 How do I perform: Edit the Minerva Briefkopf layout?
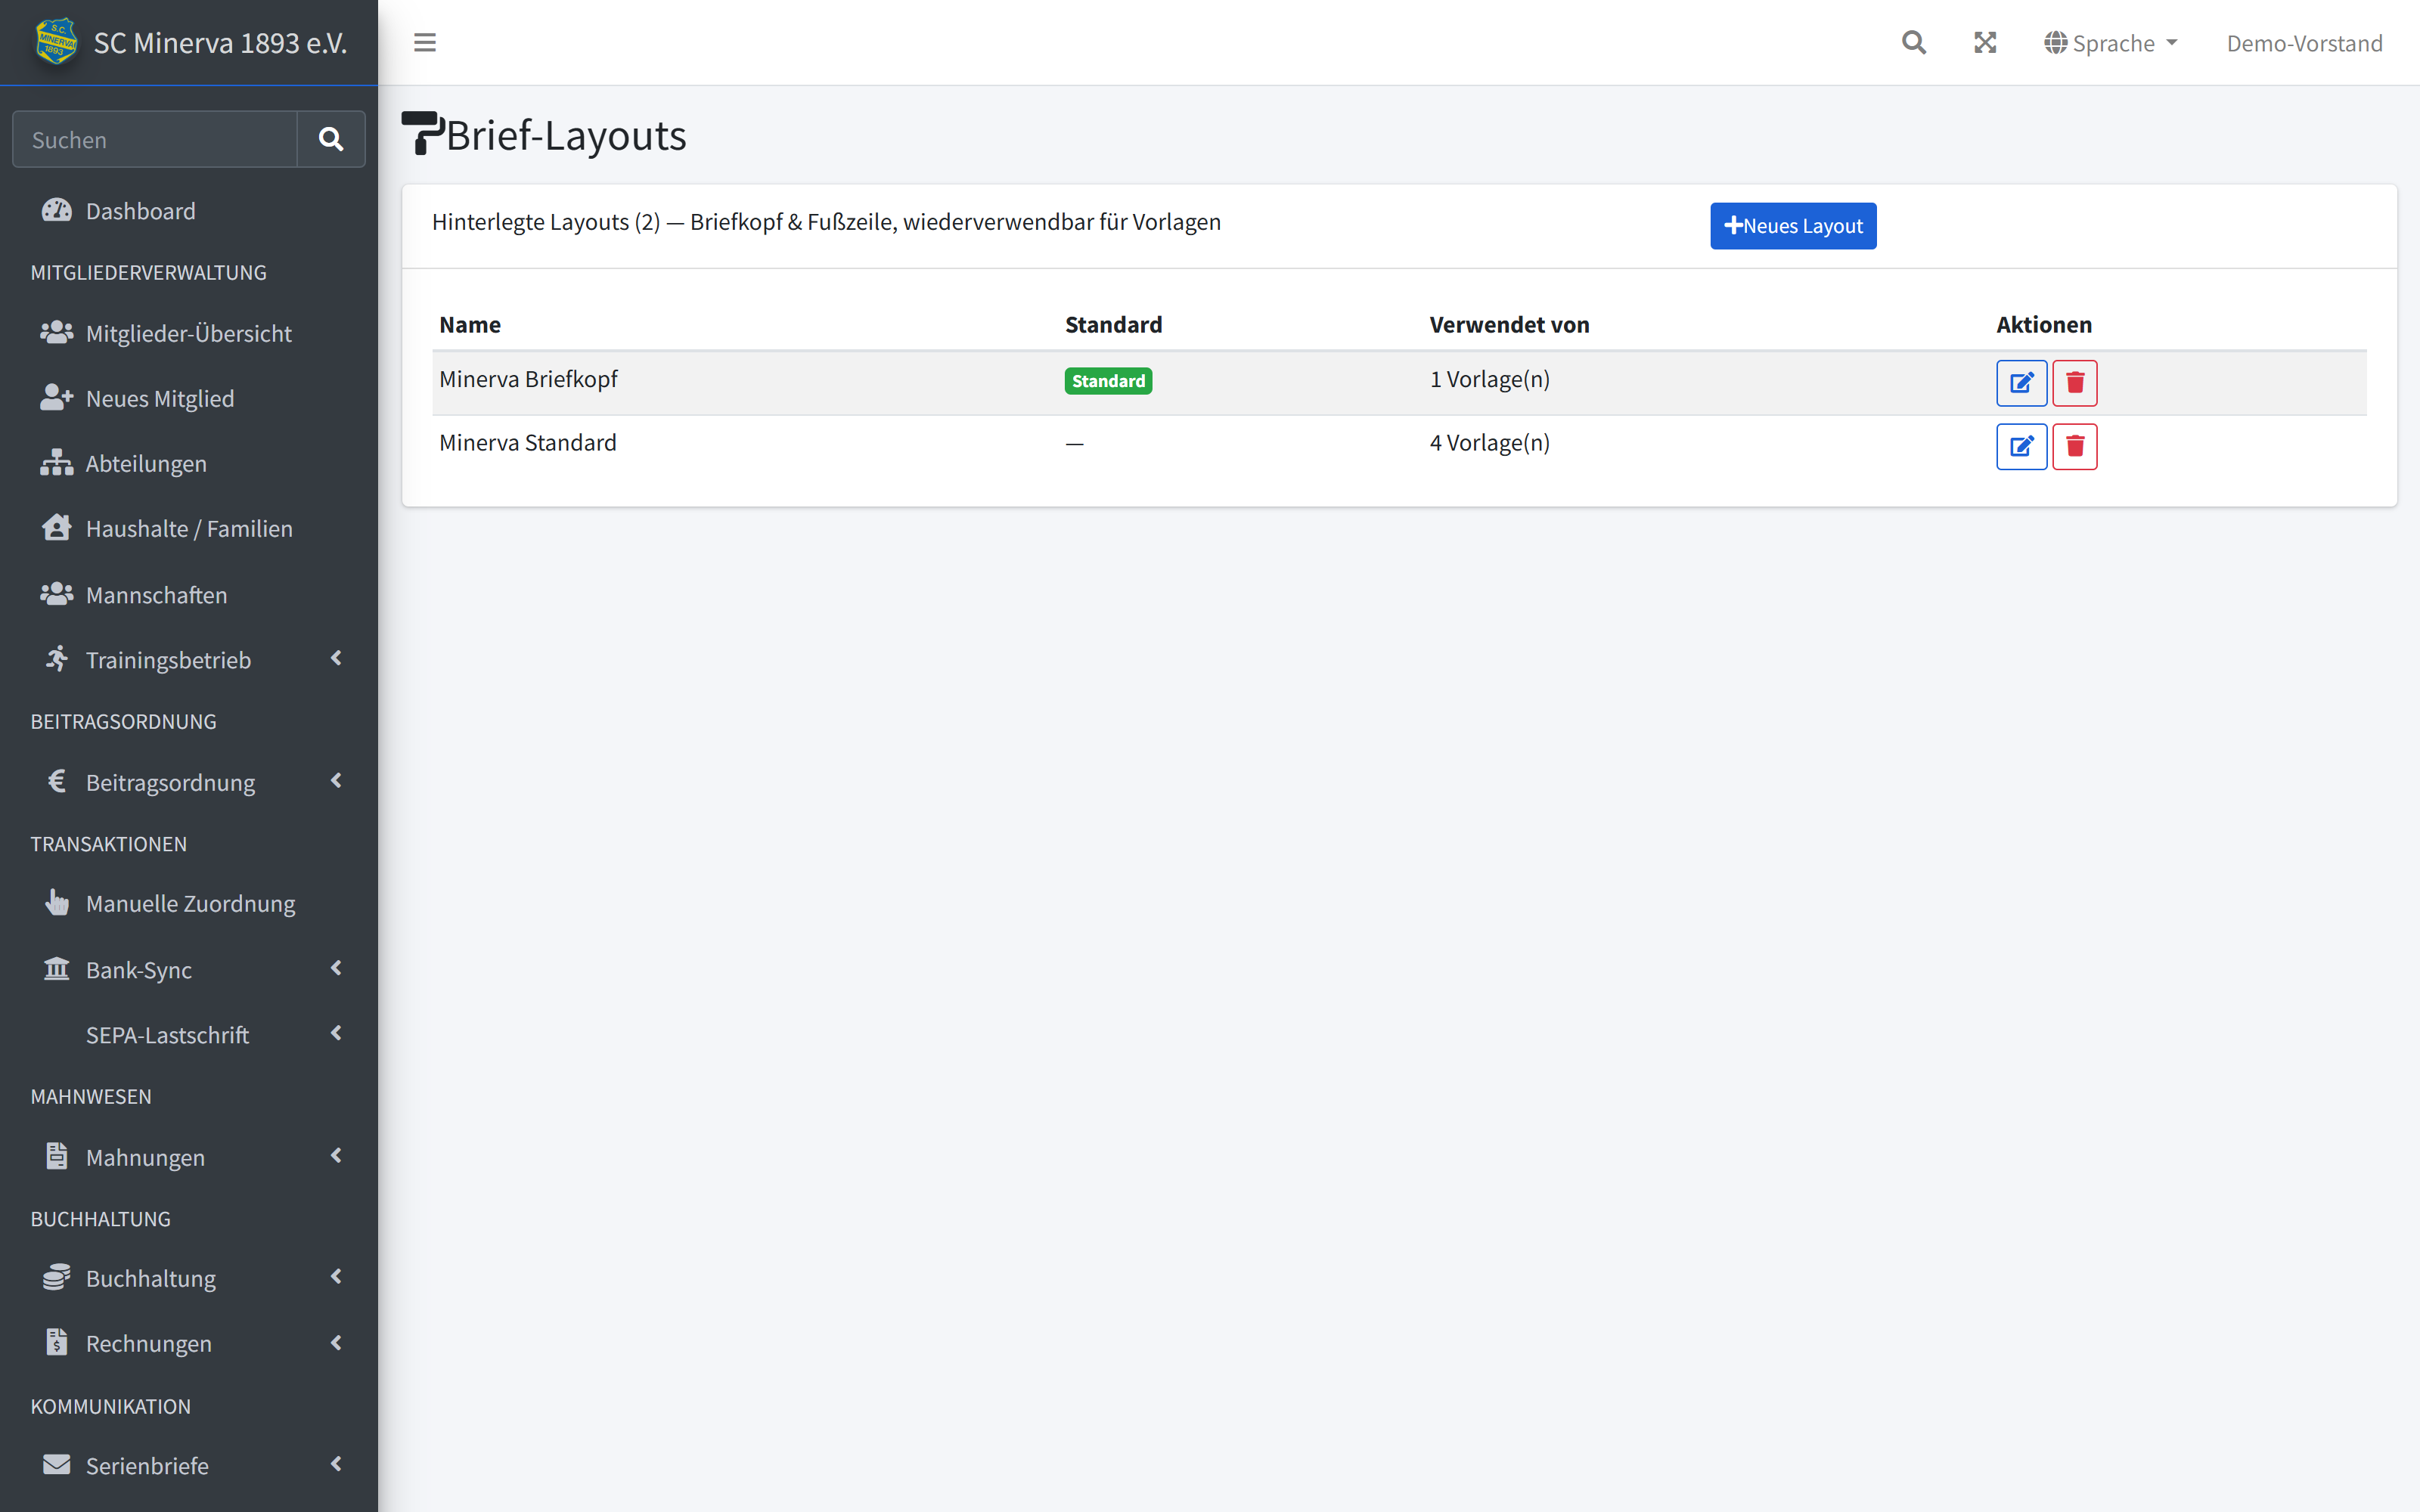point(2021,383)
